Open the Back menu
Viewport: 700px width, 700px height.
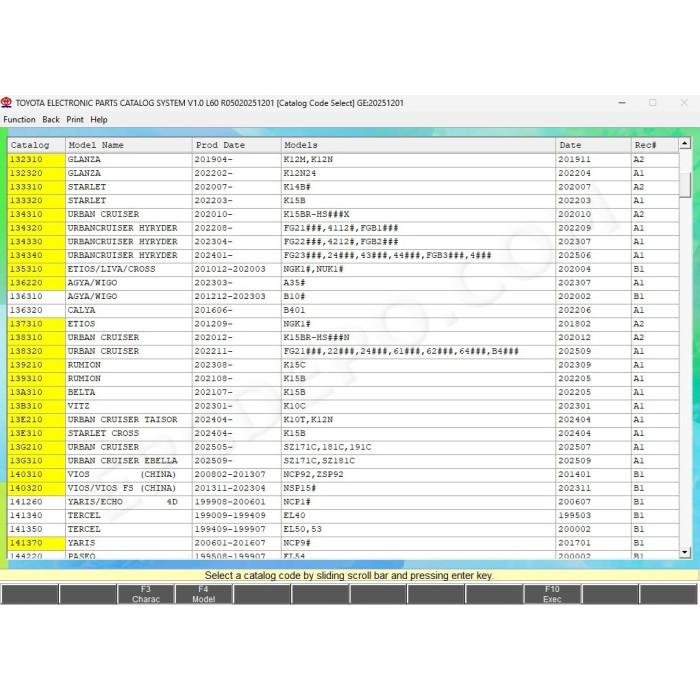pyautogui.click(x=51, y=120)
